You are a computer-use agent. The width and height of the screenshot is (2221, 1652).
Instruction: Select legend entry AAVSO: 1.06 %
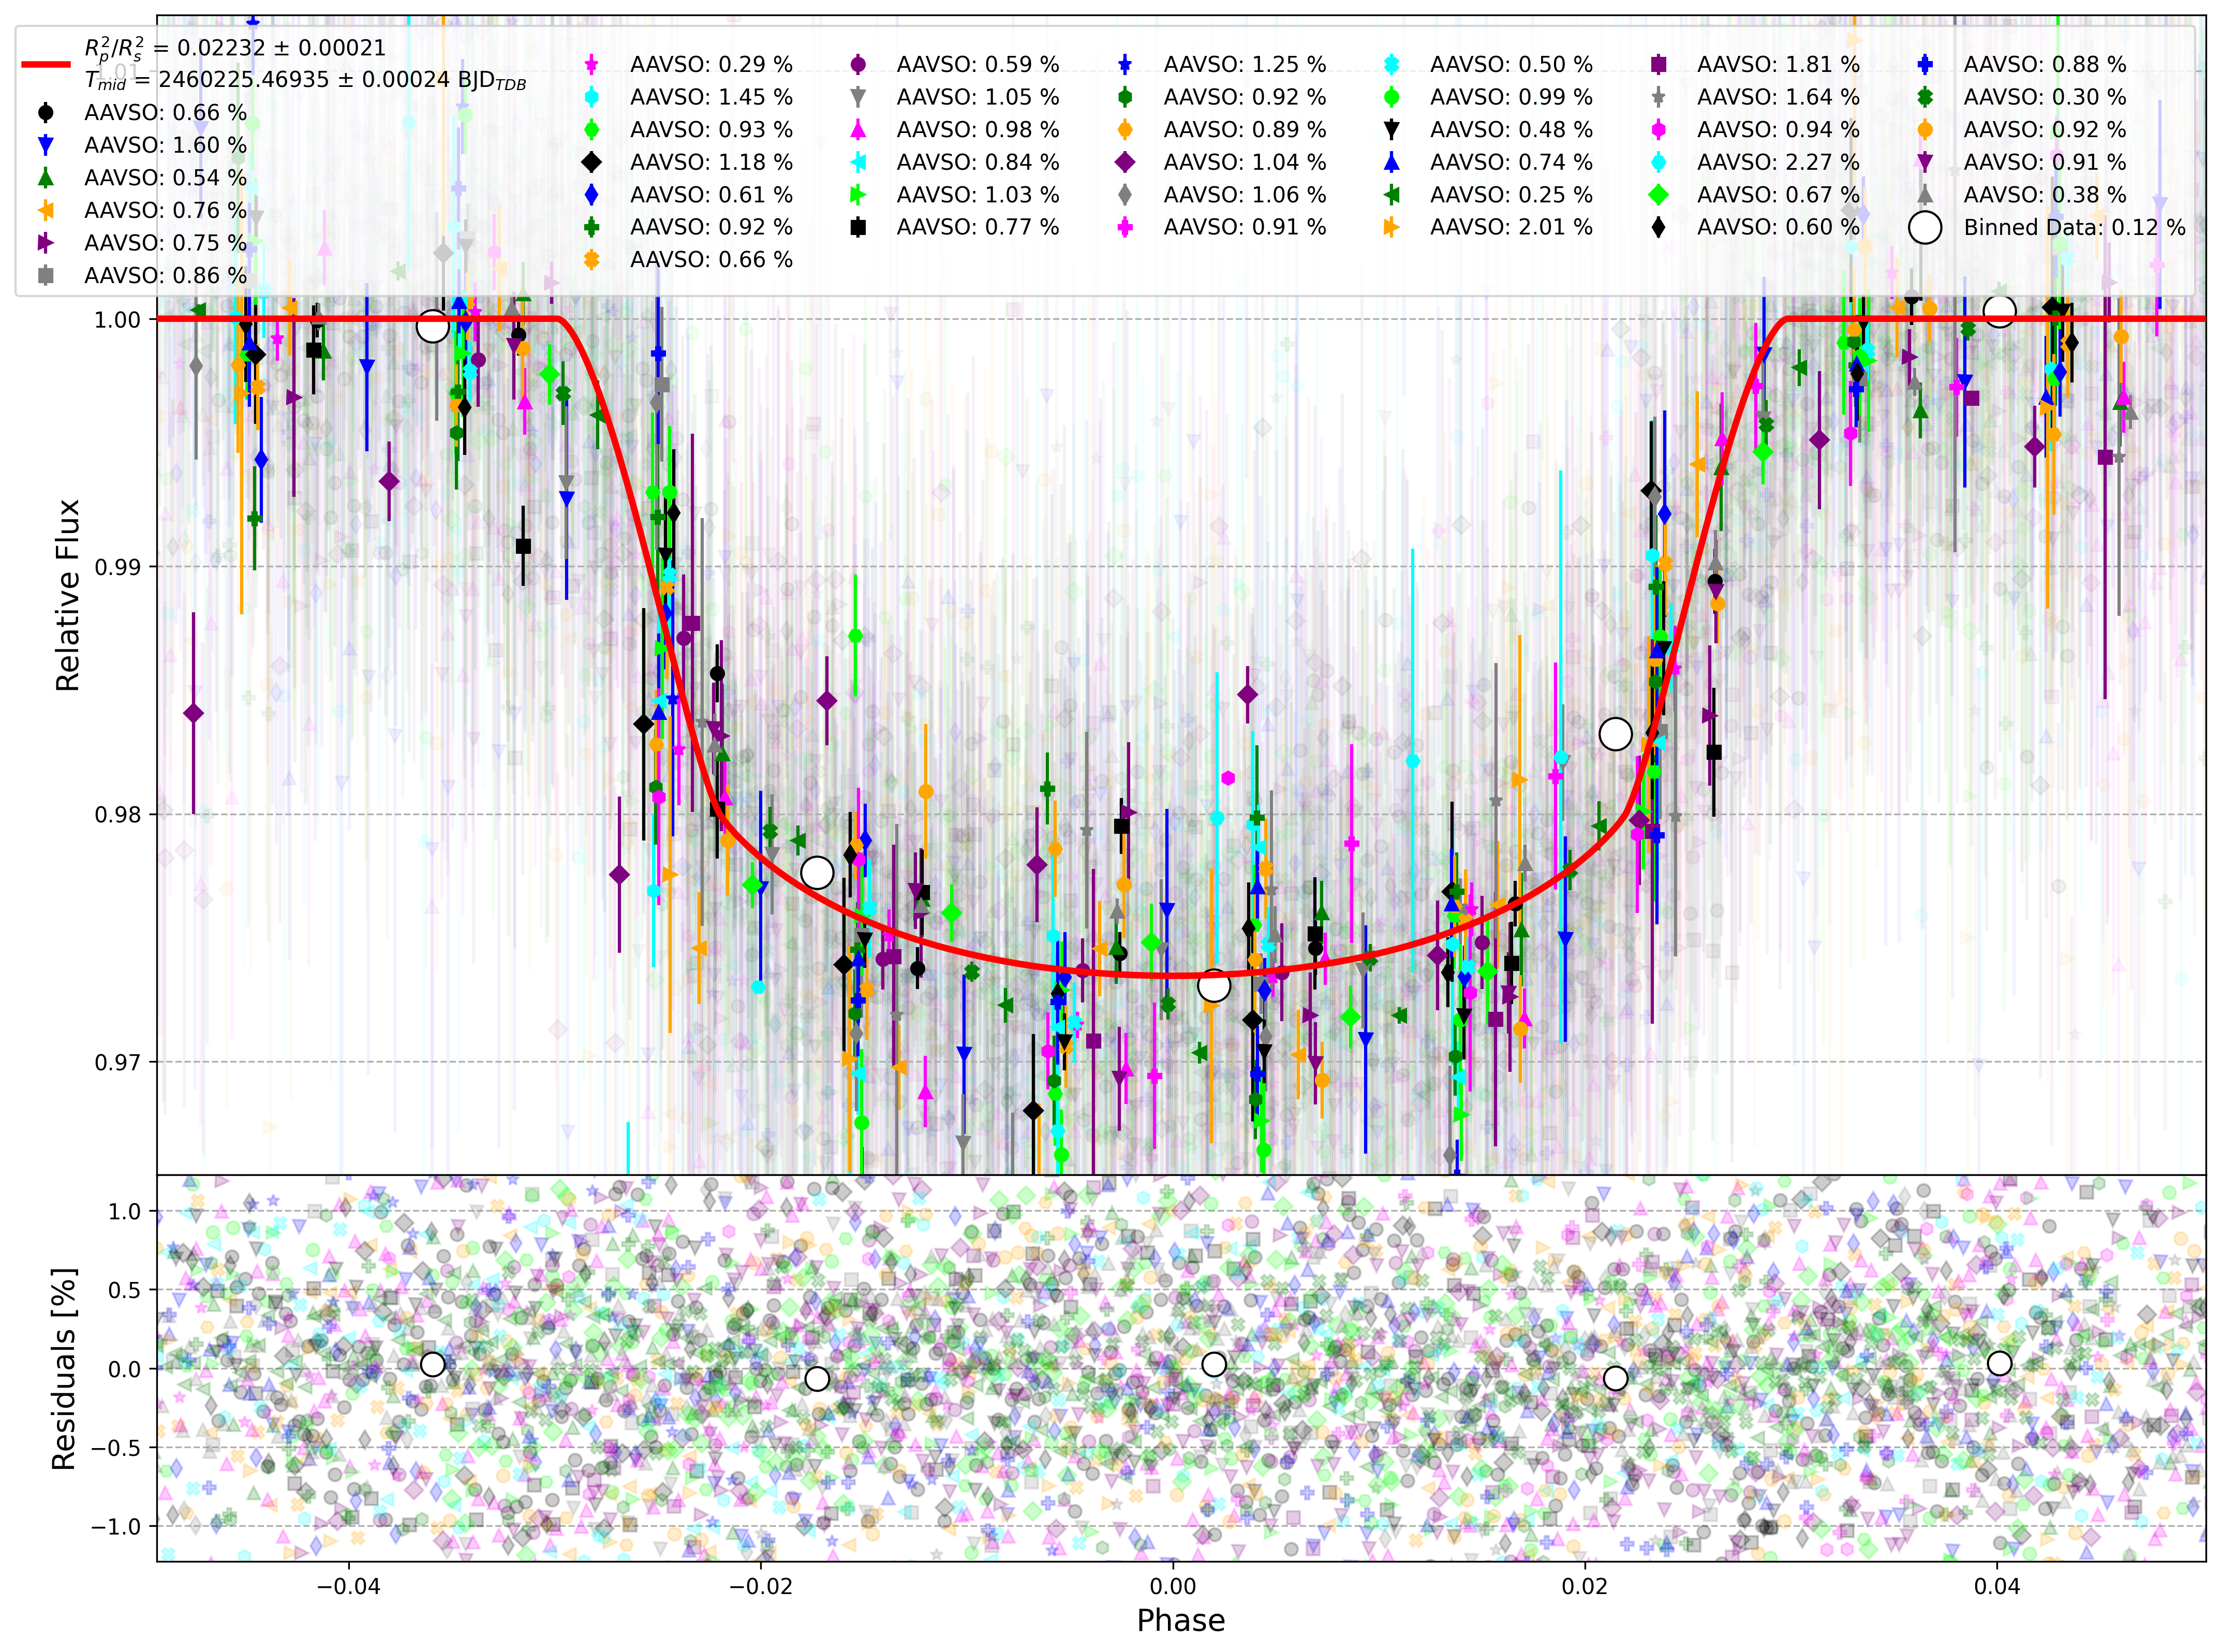[x=1245, y=195]
